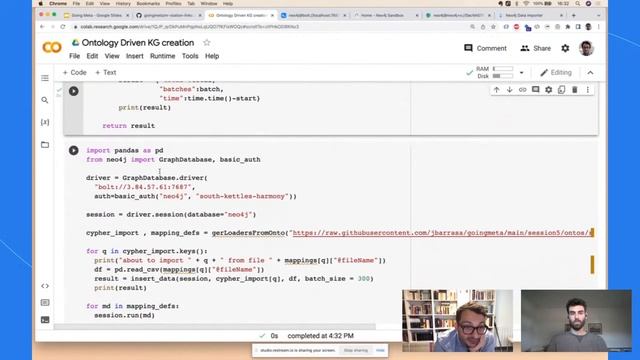This screenshot has width=640, height=360.
Task: Move cell down arrow in cell toolbar
Action: click(x=509, y=90)
